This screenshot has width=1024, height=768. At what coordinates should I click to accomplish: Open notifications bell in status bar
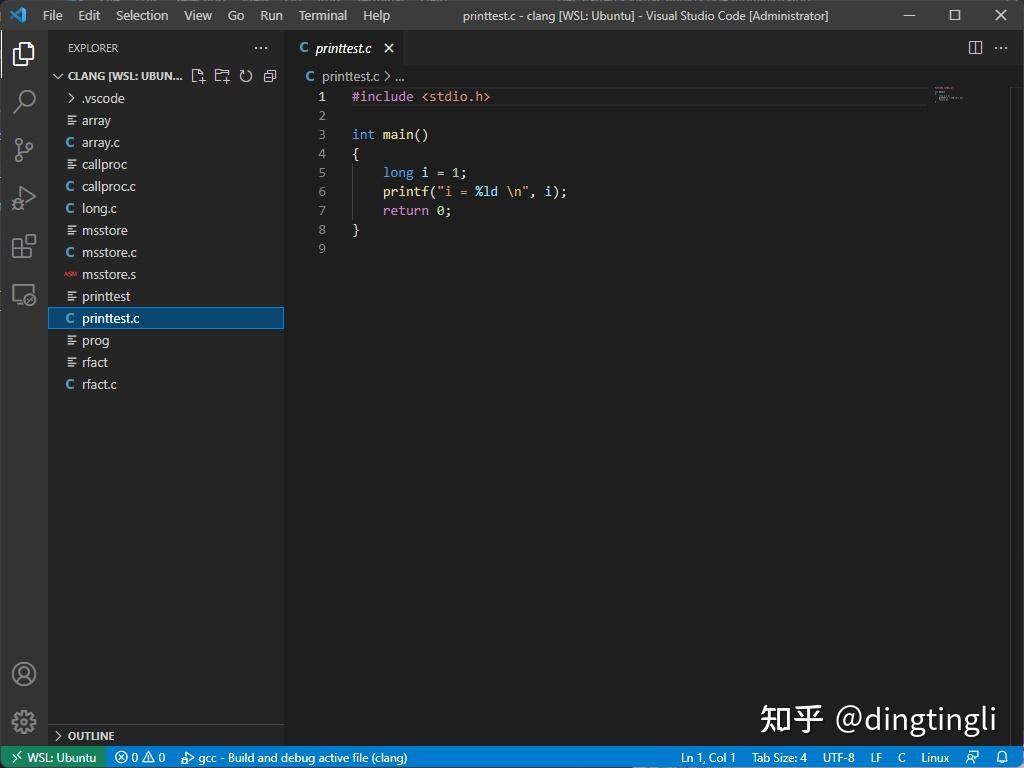pos(1002,758)
